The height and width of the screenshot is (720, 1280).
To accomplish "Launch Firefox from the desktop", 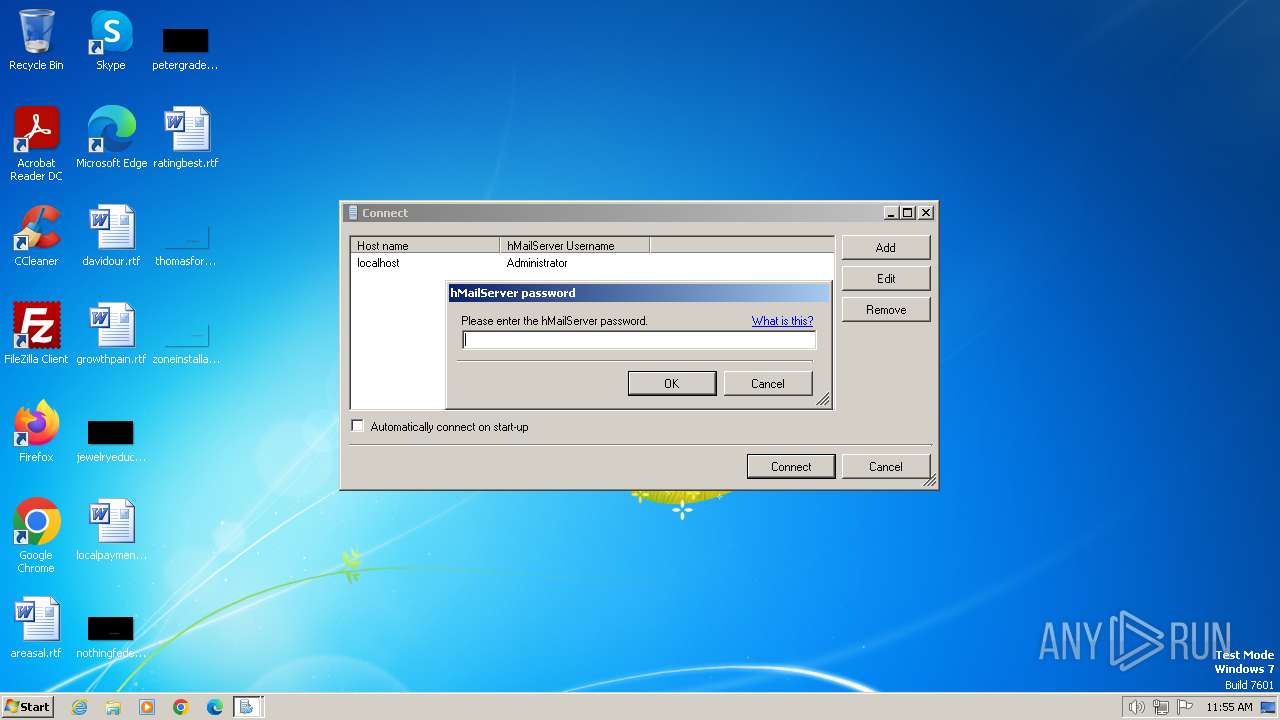I will pos(36,432).
